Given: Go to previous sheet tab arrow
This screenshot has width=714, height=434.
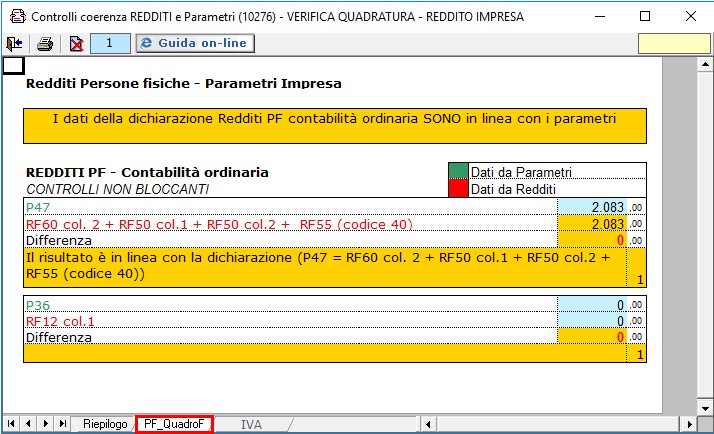Looking at the screenshot, I should pos(28,424).
